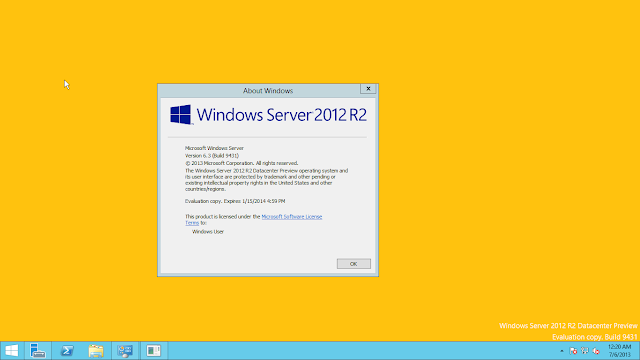The image size is (640, 360).
Task: Open Windows PowerShell from taskbar
Action: click(67, 351)
